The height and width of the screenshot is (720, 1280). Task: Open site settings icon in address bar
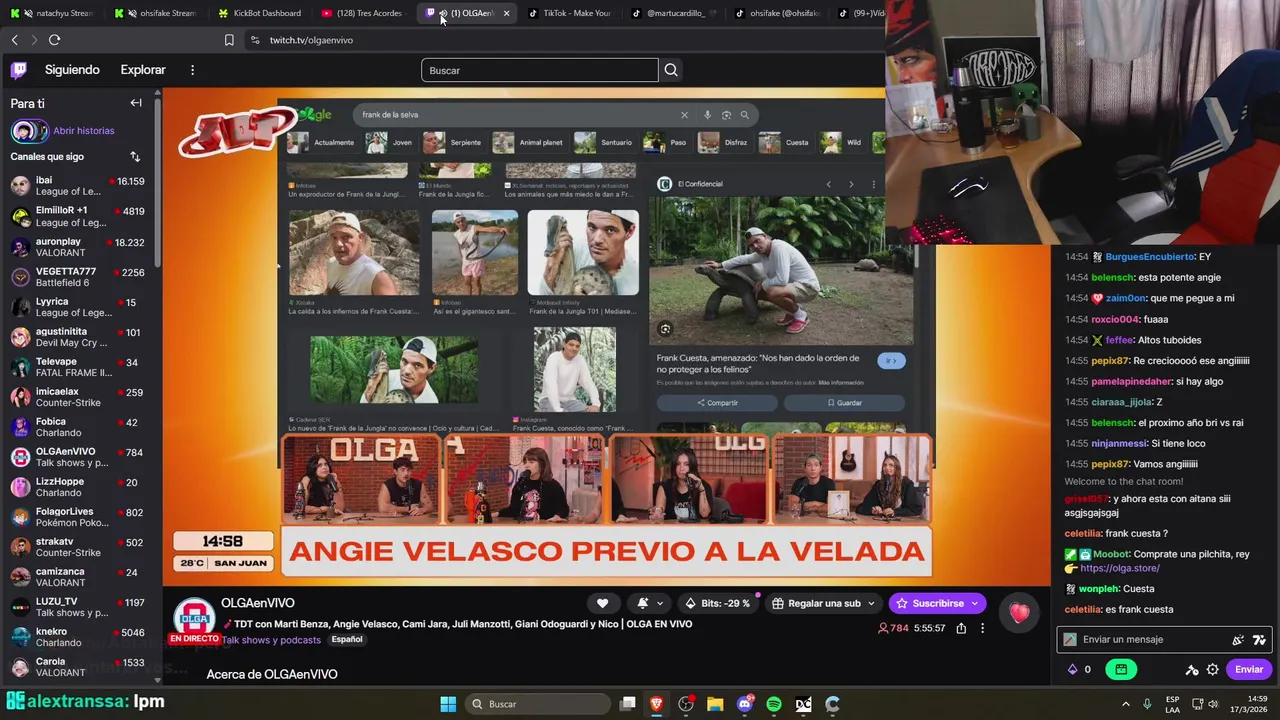(x=255, y=40)
